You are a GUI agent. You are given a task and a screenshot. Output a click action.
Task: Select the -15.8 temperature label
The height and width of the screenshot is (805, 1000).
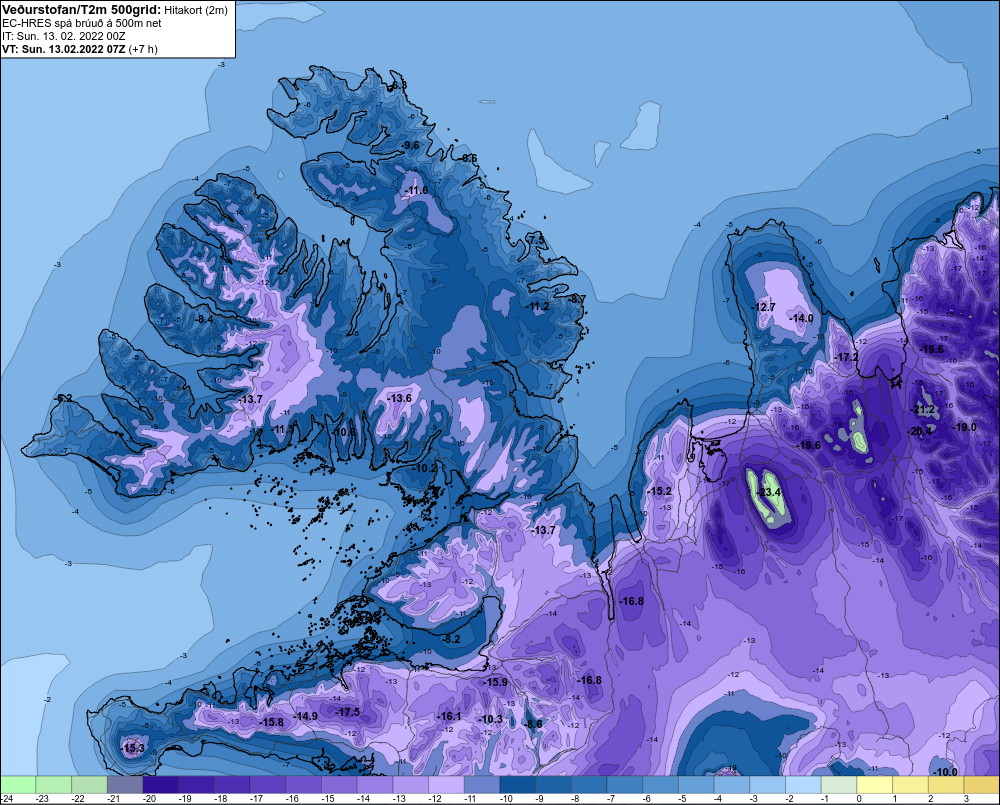[272, 722]
